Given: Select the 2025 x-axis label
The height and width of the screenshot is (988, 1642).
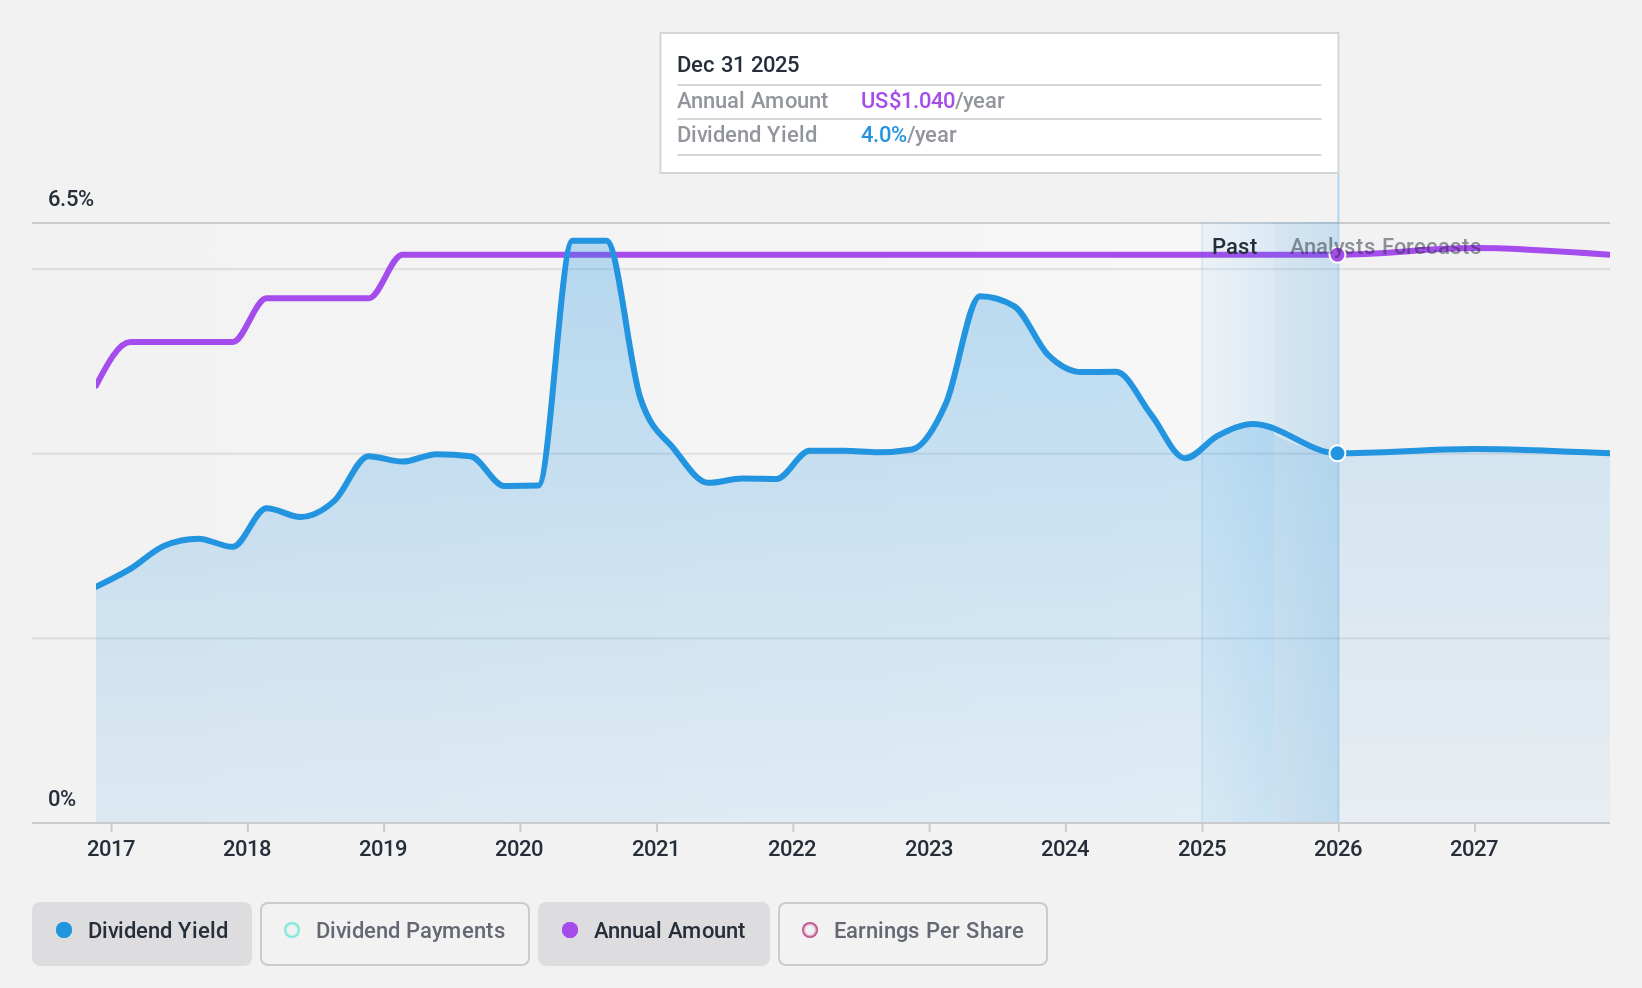Looking at the screenshot, I should tap(1202, 849).
